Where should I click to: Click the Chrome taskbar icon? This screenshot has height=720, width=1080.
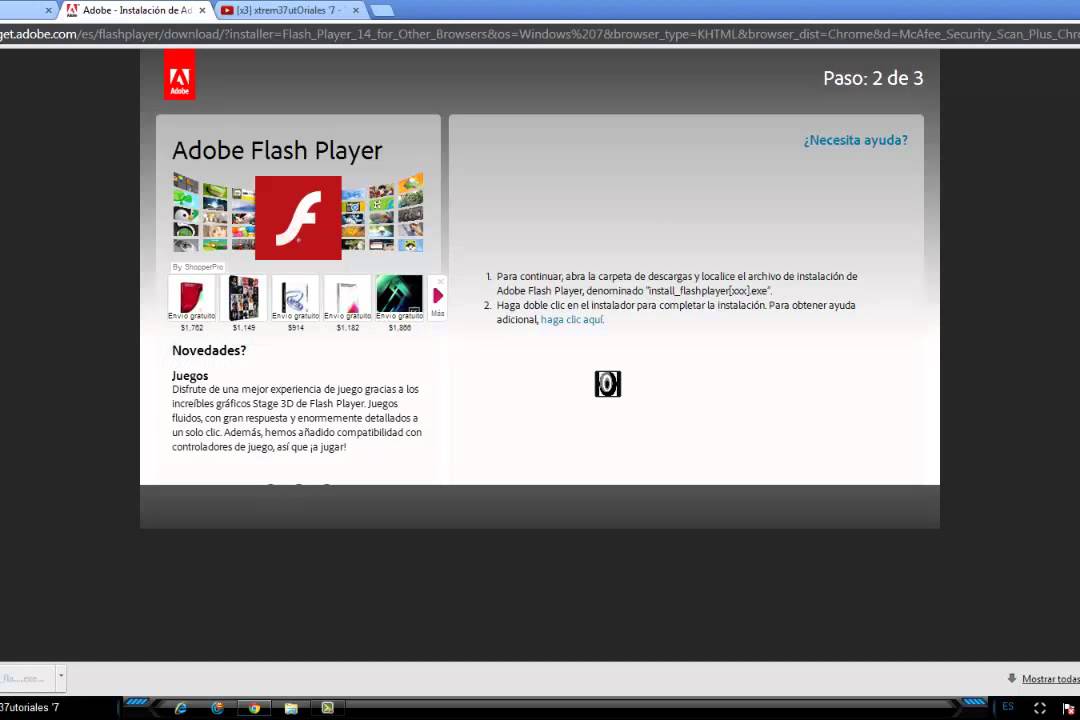(x=254, y=708)
